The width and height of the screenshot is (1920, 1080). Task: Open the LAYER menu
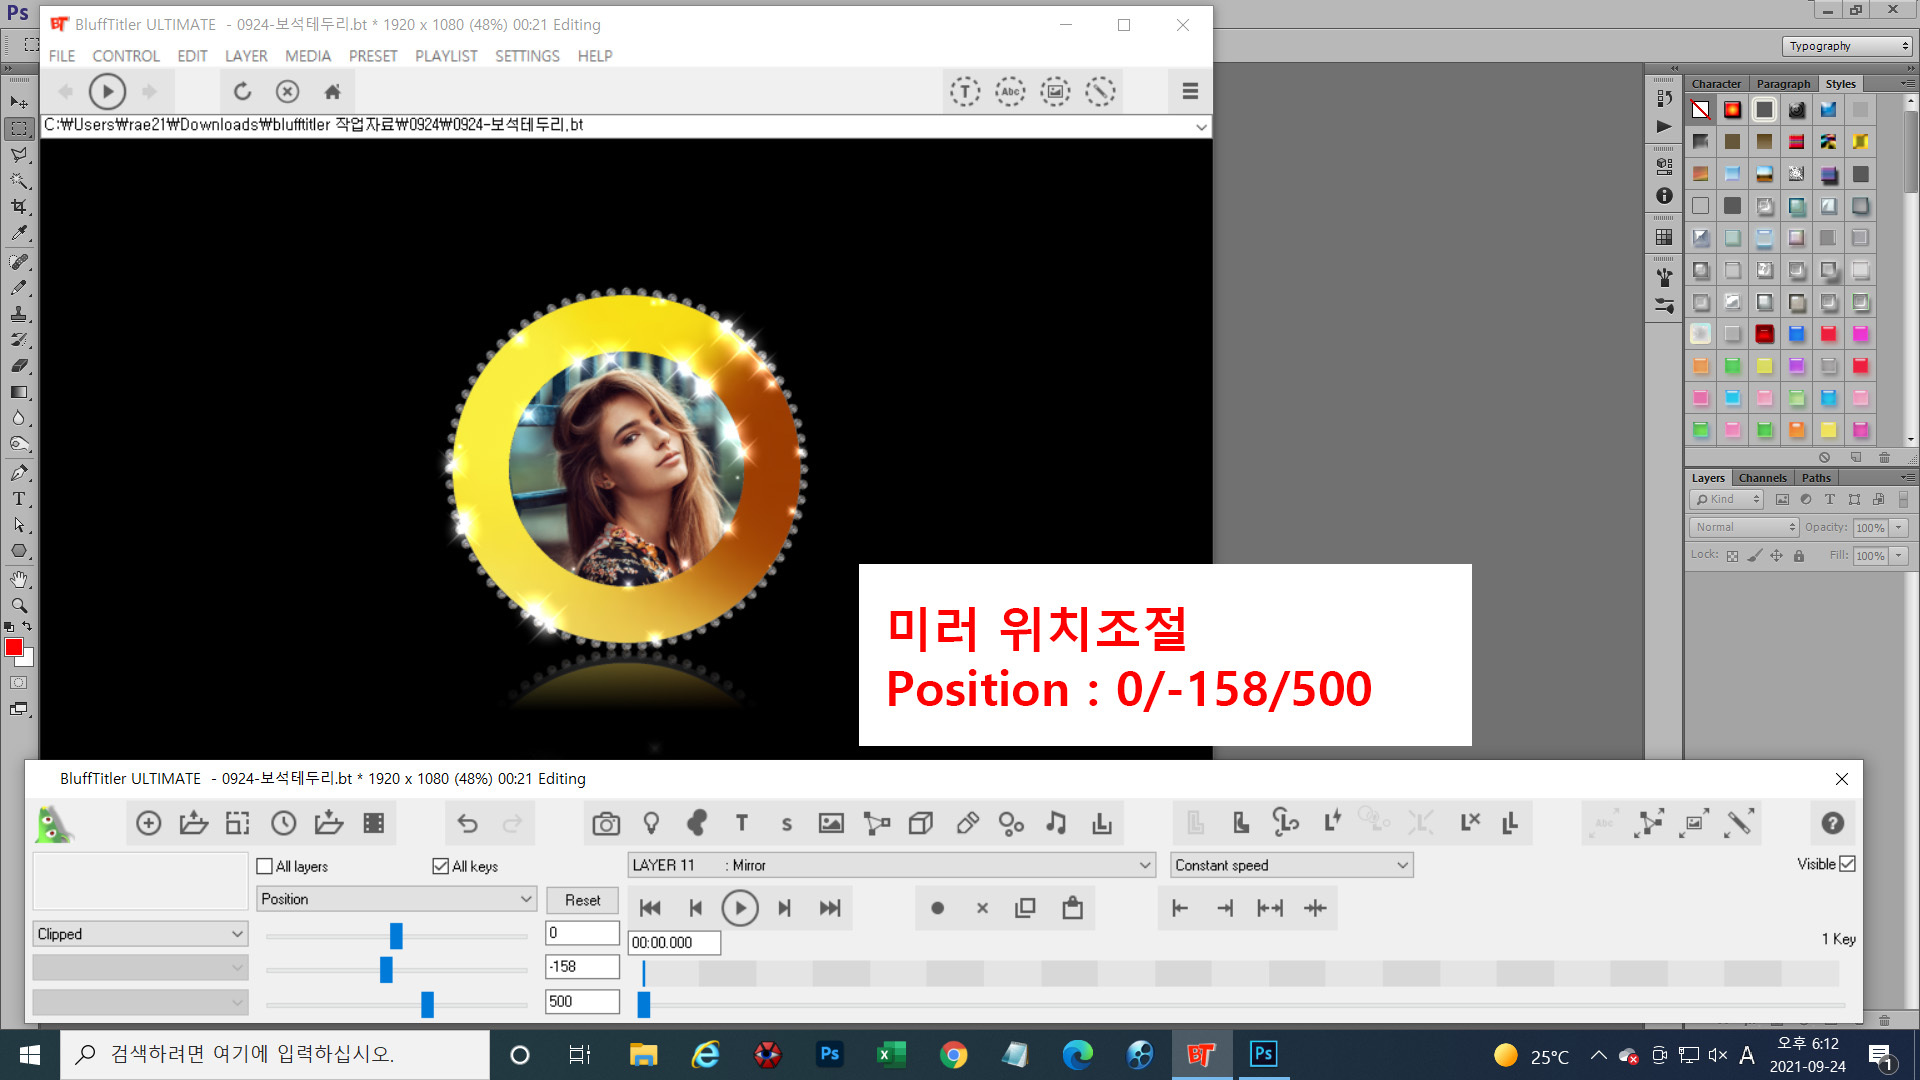(246, 56)
